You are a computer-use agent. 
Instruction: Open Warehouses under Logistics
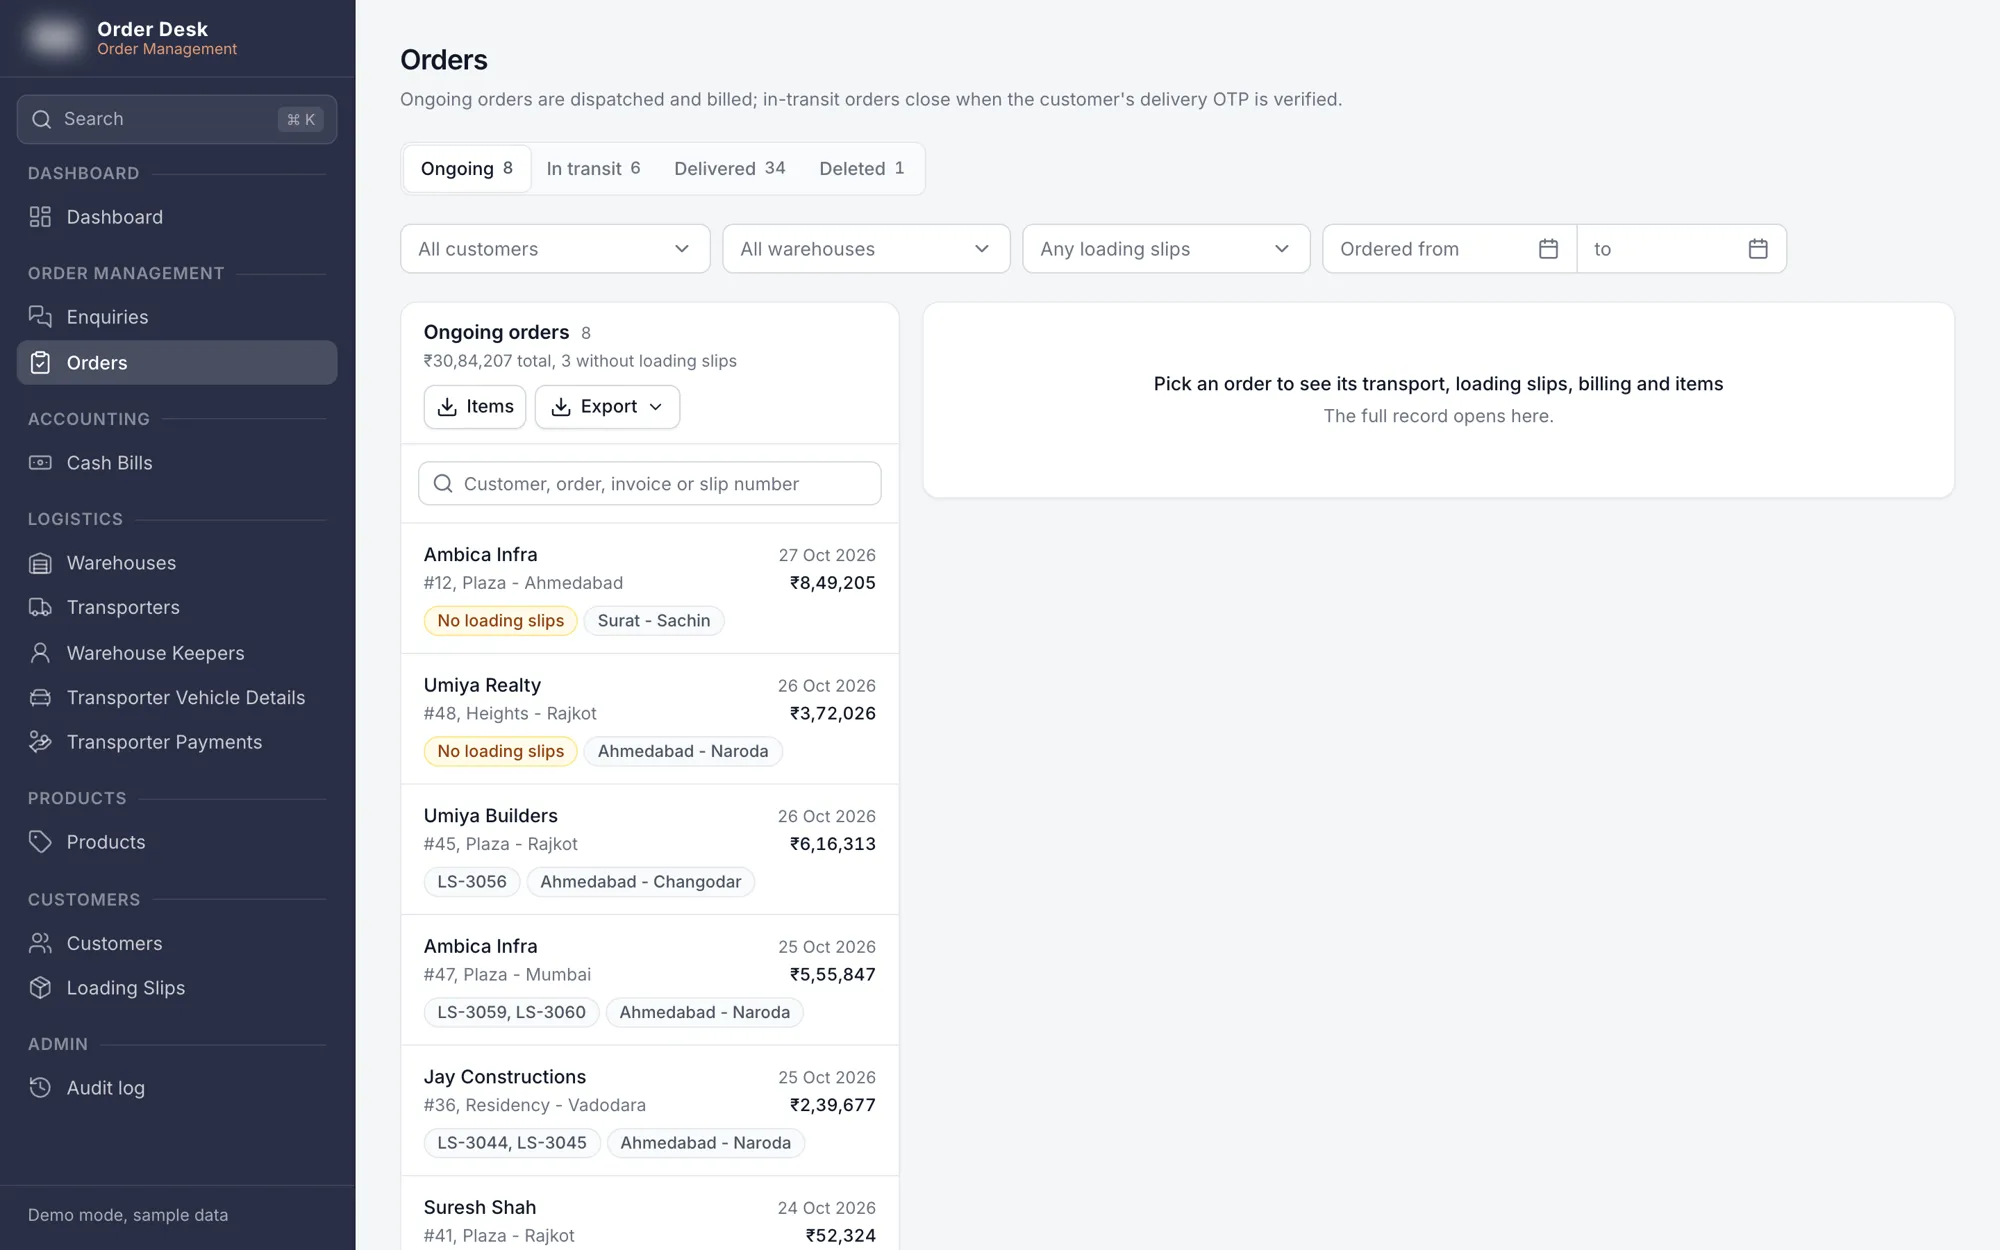point(177,563)
